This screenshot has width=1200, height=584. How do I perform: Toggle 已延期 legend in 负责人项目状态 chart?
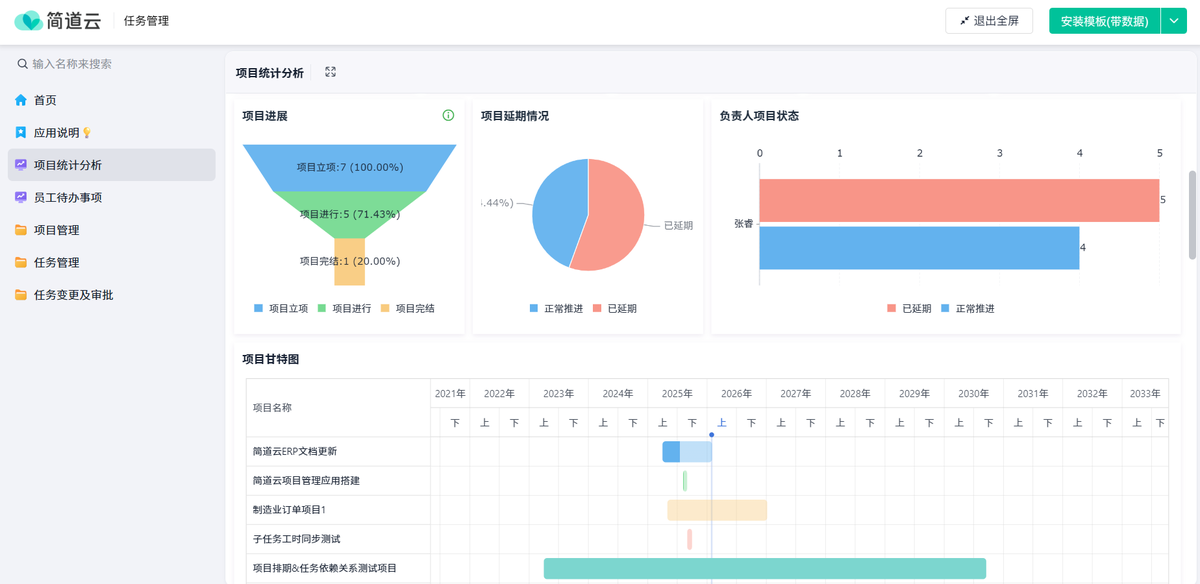(908, 309)
